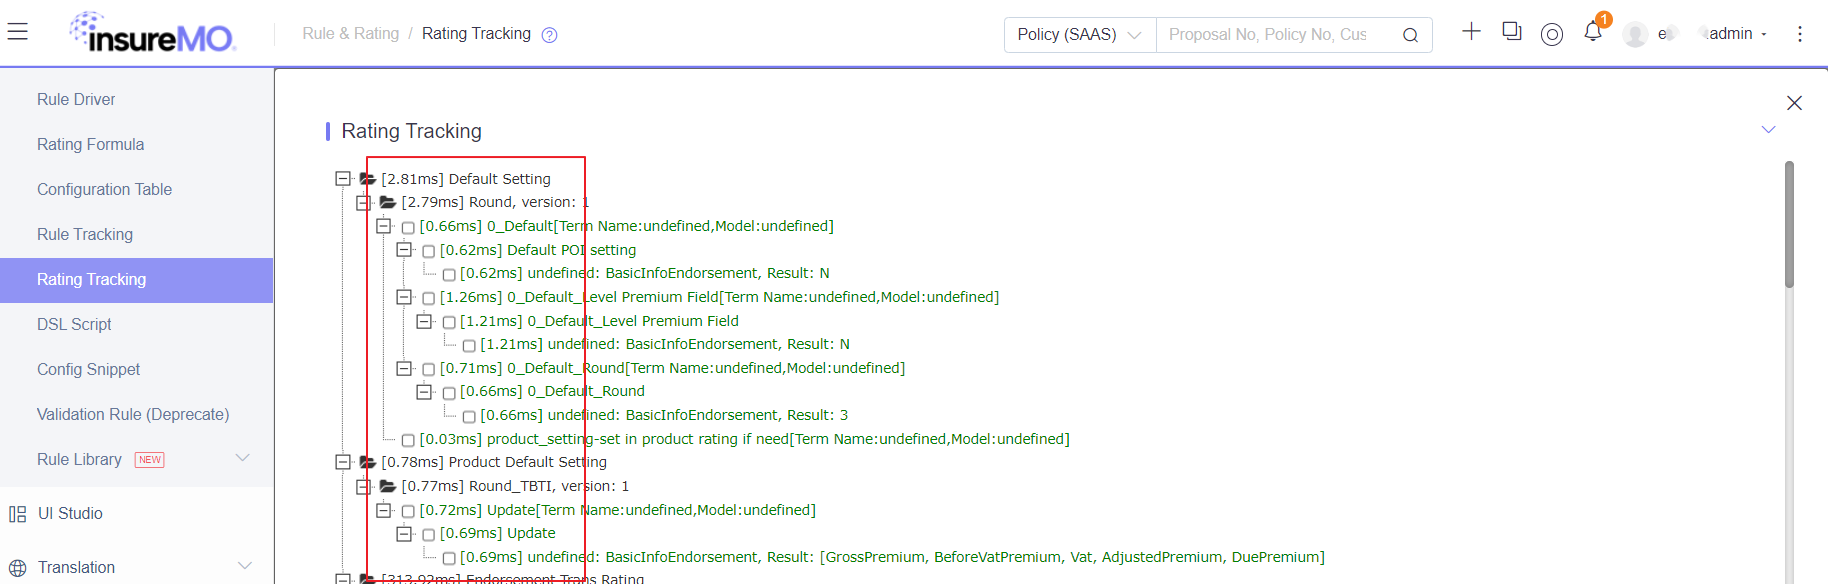Collapse the 0_Default[Term Name node
The width and height of the screenshot is (1828, 584).
(x=384, y=226)
